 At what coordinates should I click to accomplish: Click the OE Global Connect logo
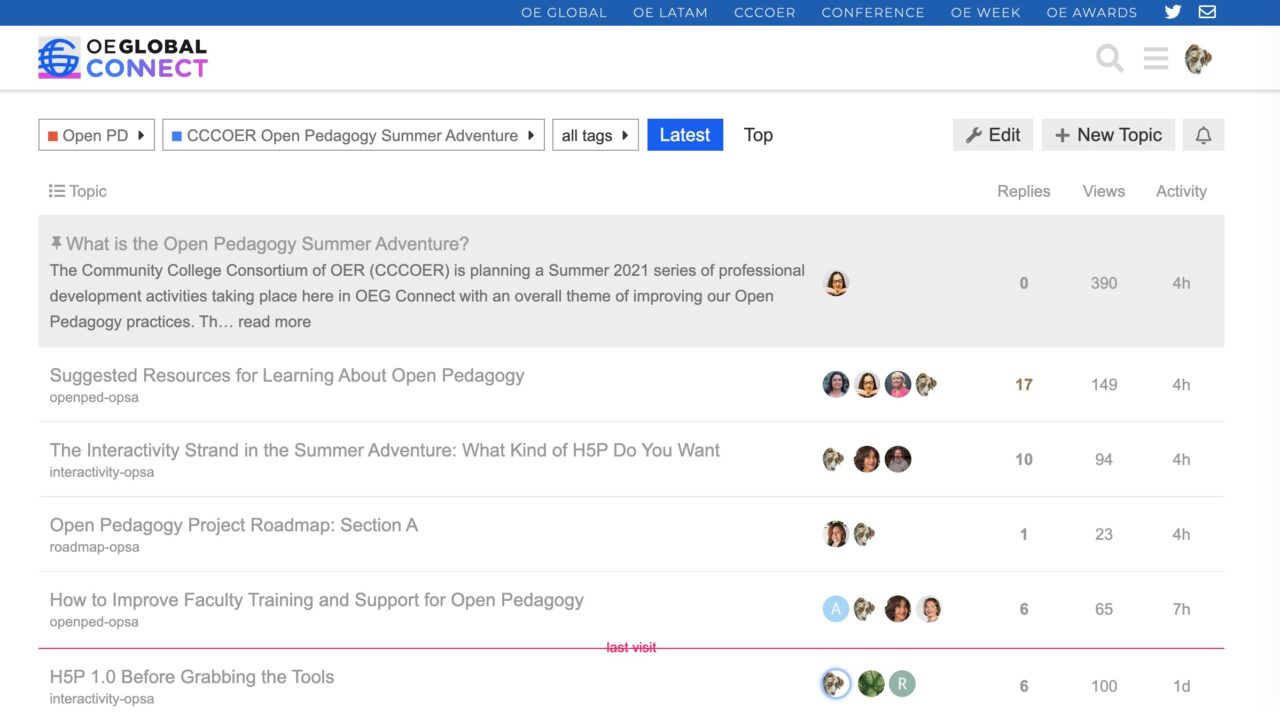(x=123, y=58)
